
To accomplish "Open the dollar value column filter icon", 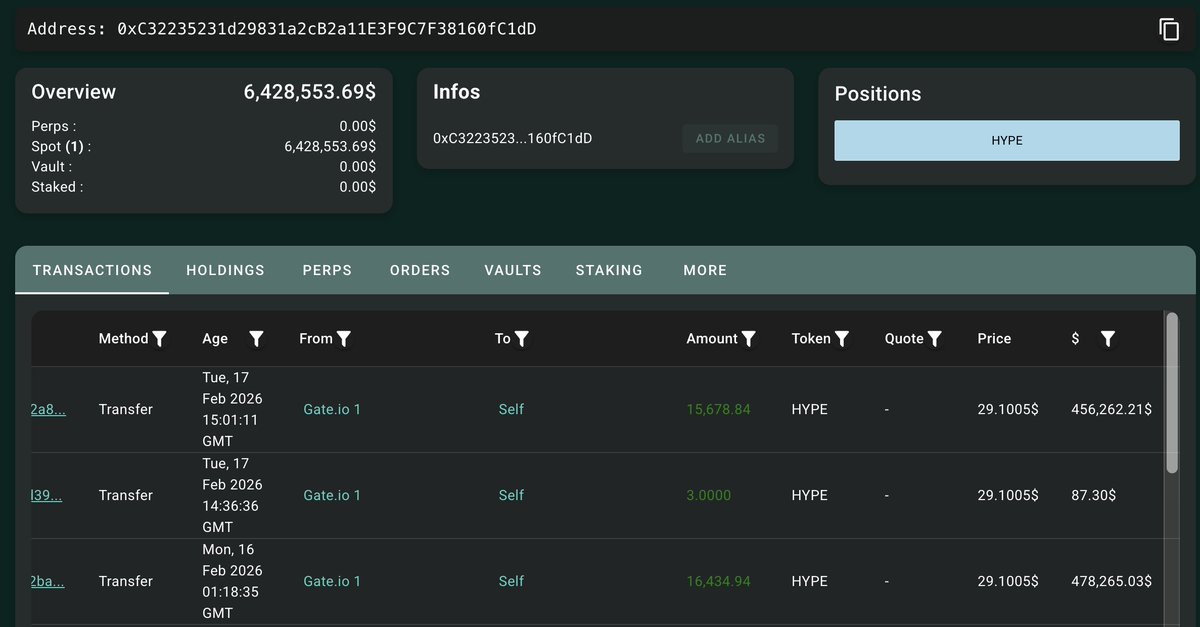I will pyautogui.click(x=1107, y=339).
